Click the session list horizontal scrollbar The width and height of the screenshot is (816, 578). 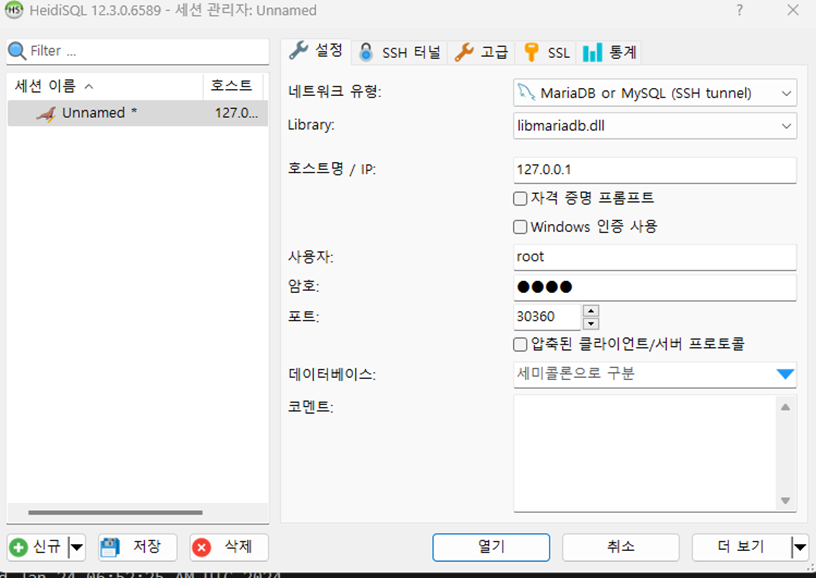coord(115,512)
